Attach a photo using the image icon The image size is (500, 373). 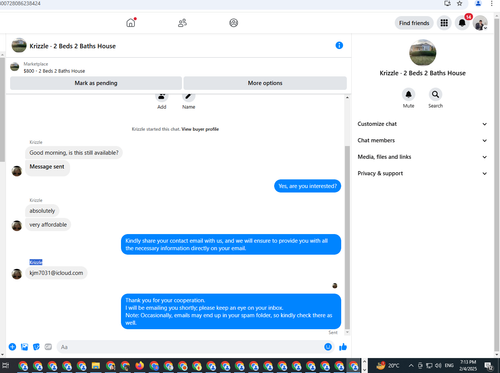pos(24,347)
